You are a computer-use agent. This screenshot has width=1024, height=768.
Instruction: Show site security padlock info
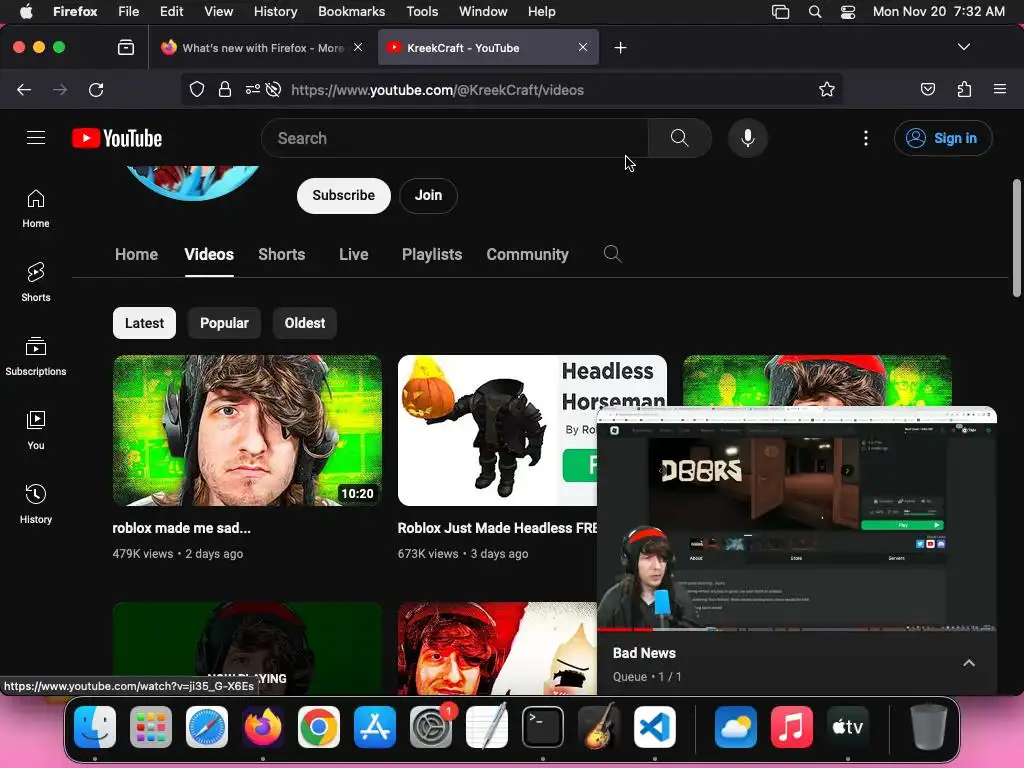click(225, 89)
